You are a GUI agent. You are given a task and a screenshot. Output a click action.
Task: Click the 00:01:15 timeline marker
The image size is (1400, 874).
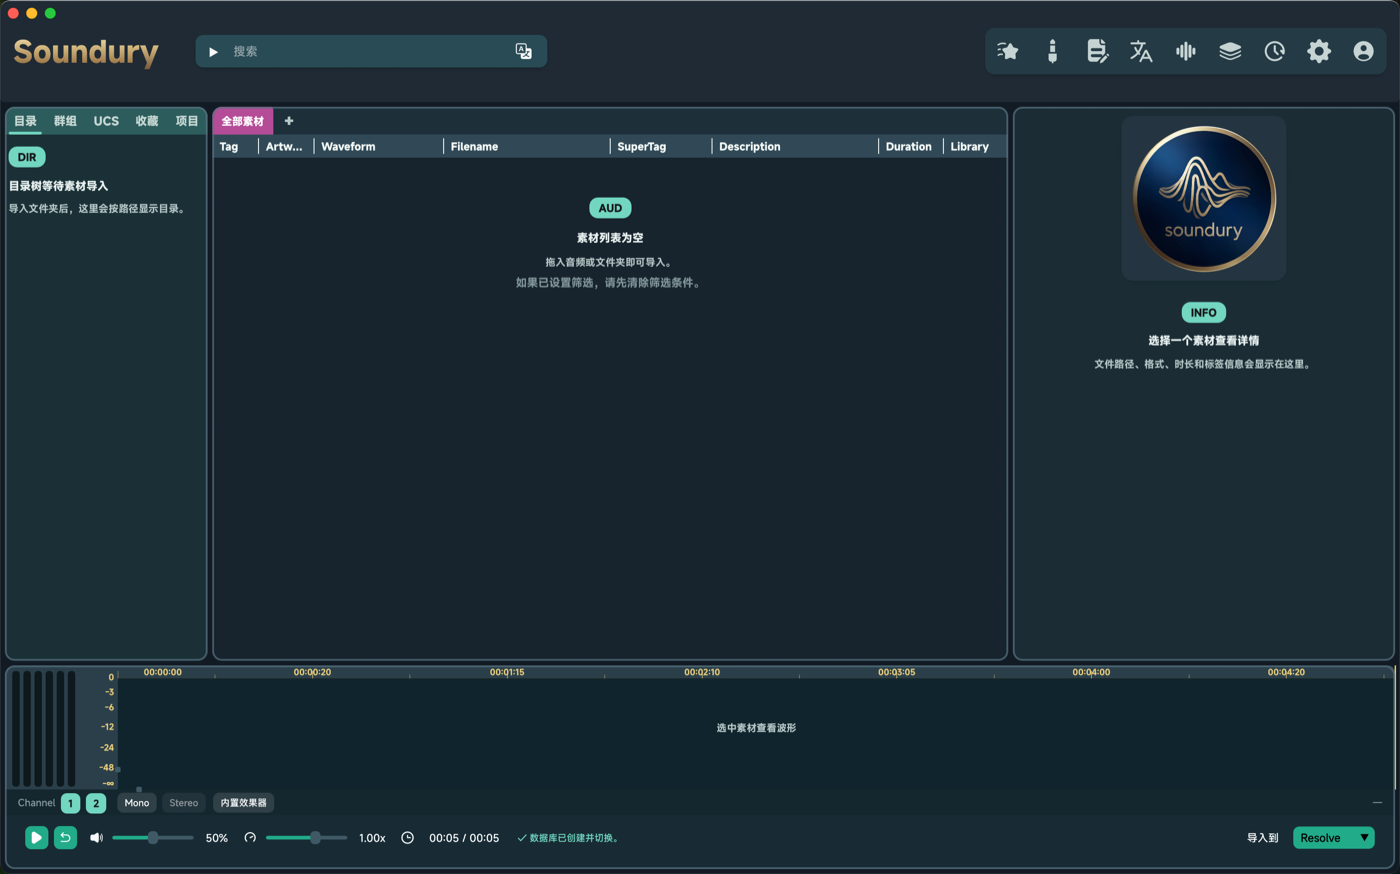pyautogui.click(x=507, y=672)
